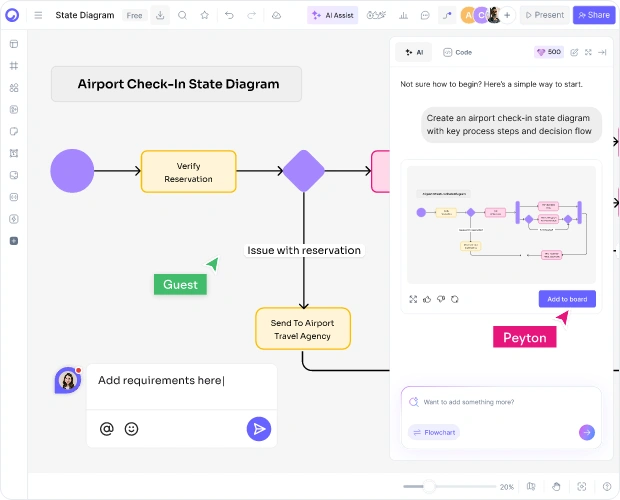Click the purple 'C' collaborator avatar
This screenshot has width=620, height=500.
(x=481, y=15)
